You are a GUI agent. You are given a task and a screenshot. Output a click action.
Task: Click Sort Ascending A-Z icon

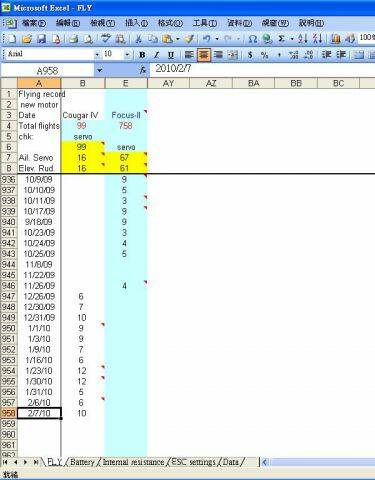pyautogui.click(x=302, y=39)
